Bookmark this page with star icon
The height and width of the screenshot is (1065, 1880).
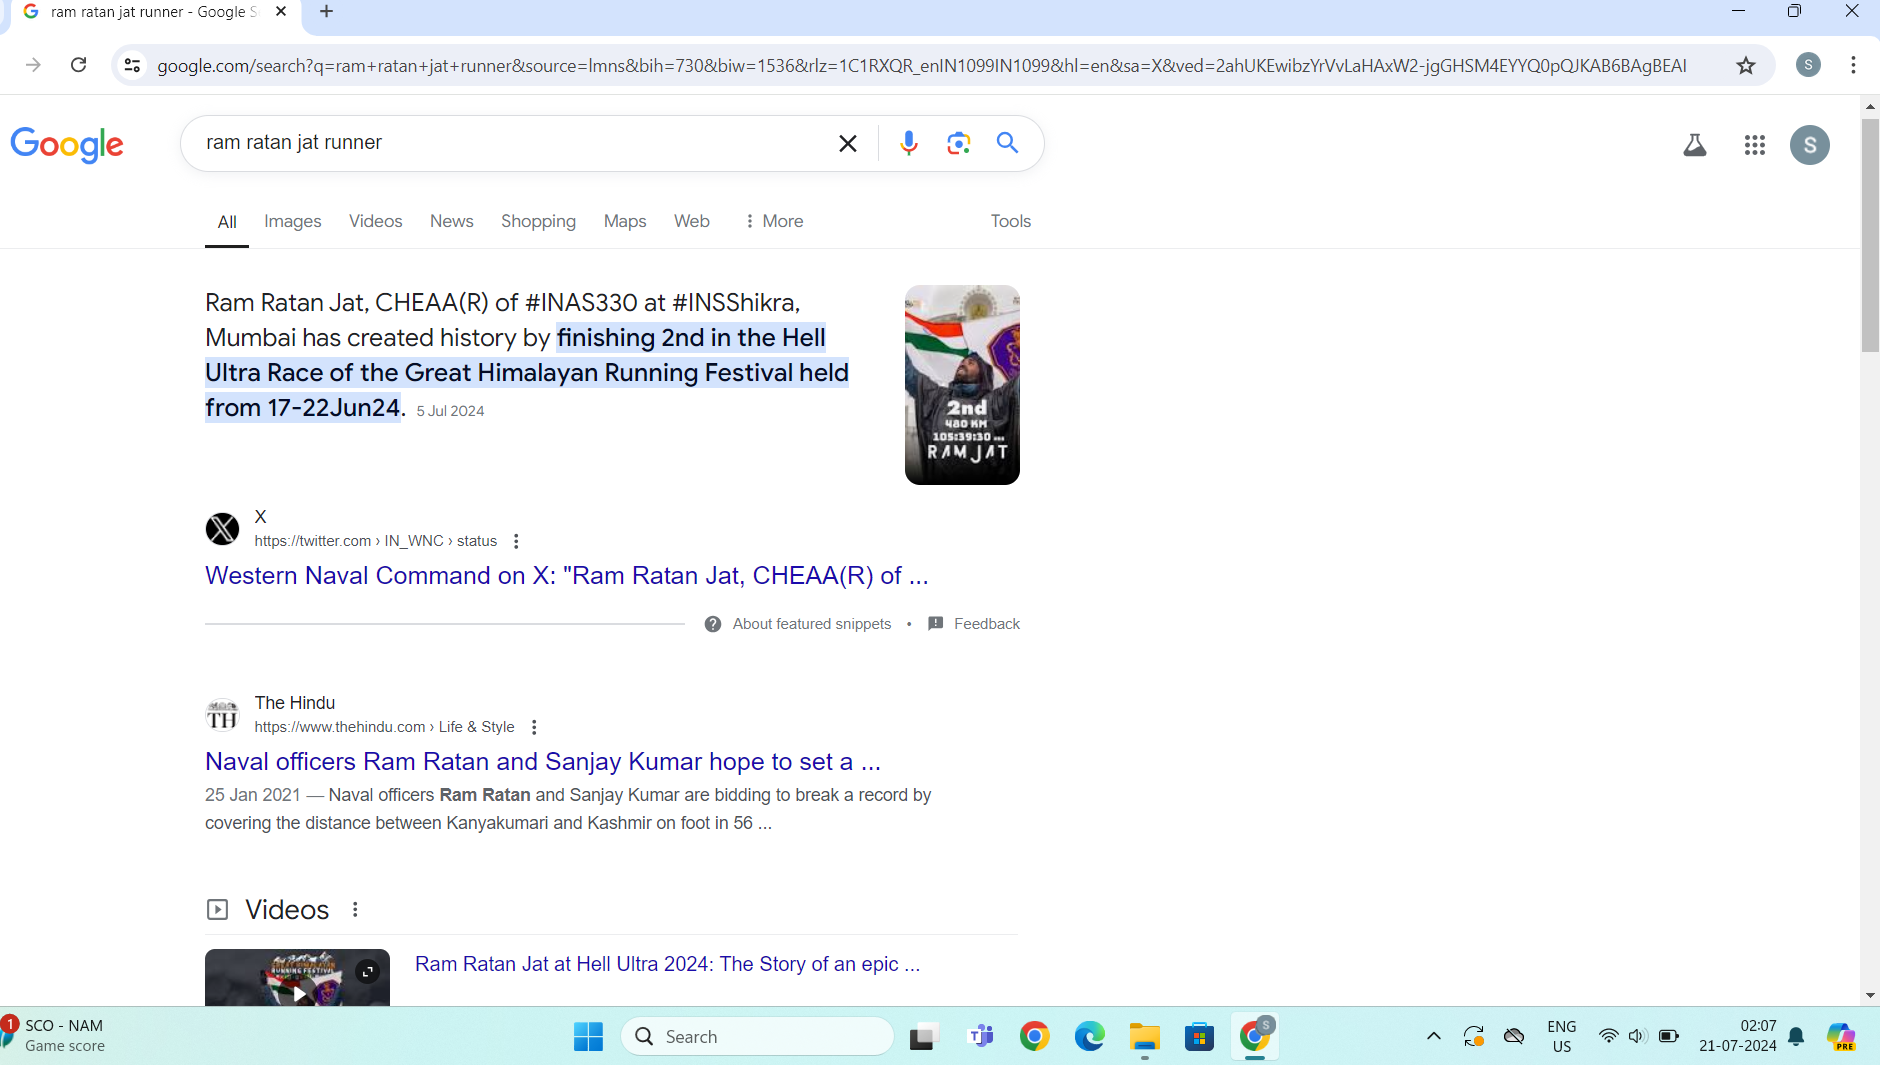(1745, 66)
